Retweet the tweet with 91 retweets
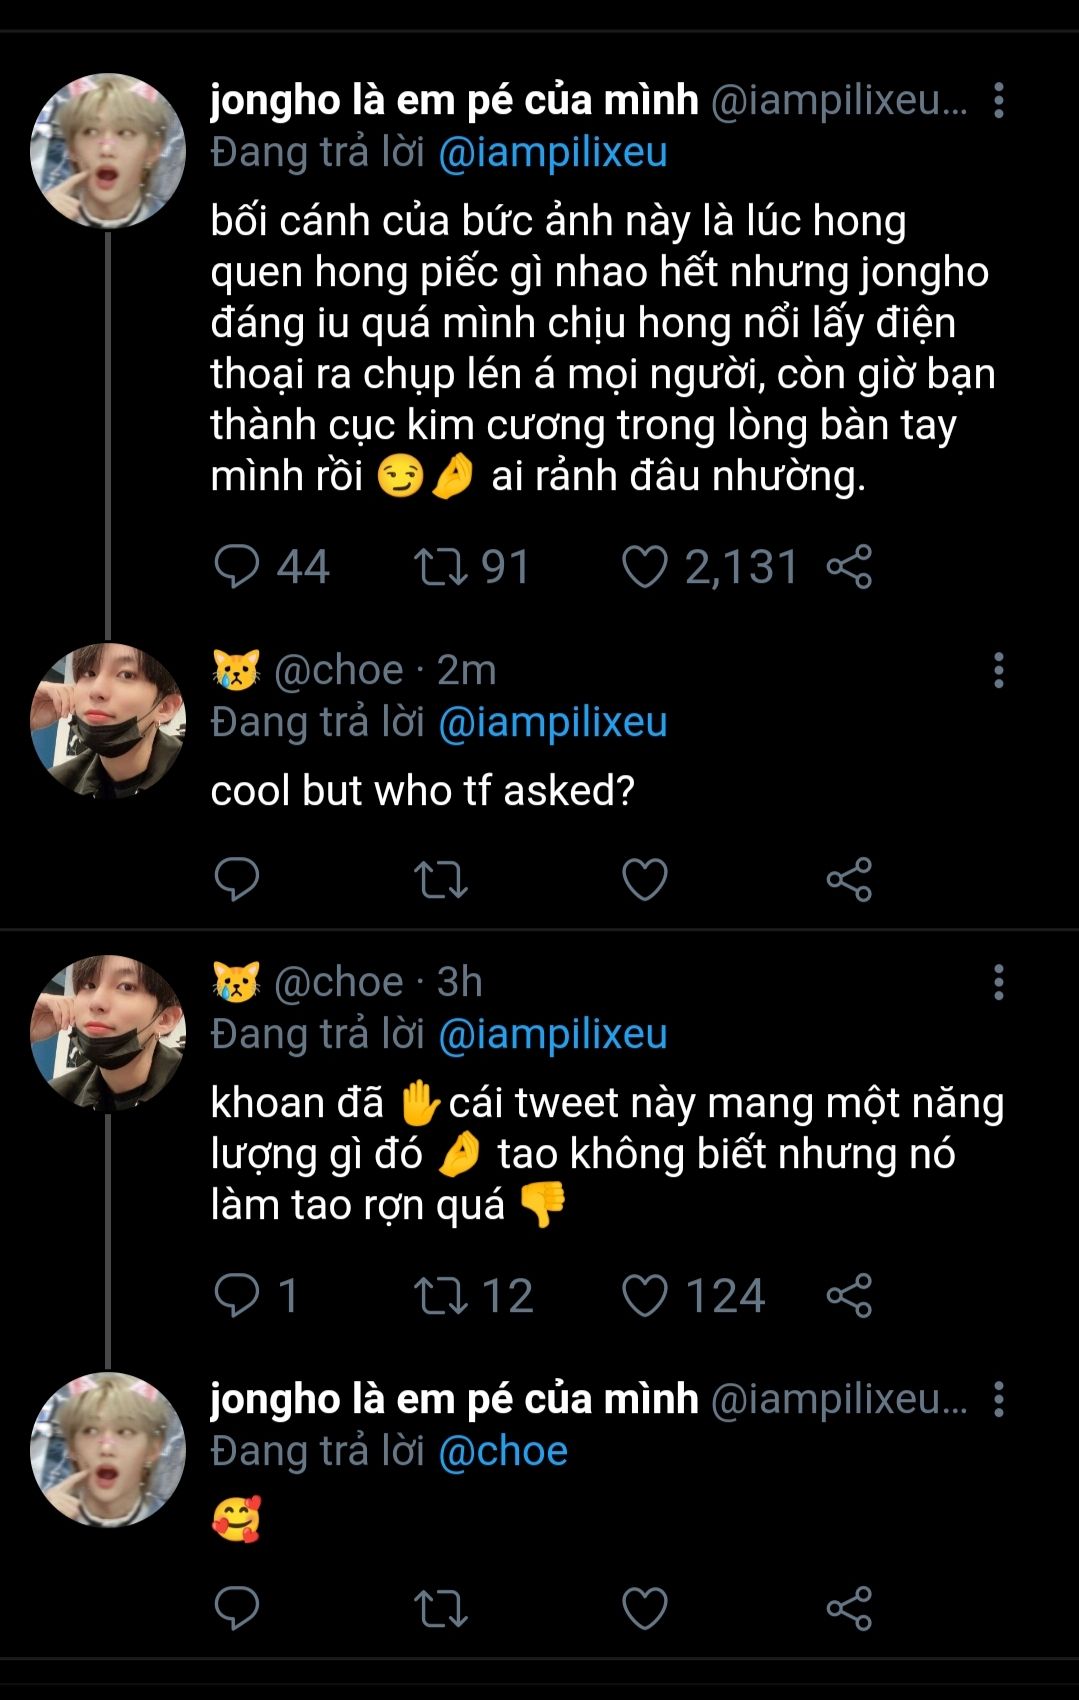 [441, 567]
